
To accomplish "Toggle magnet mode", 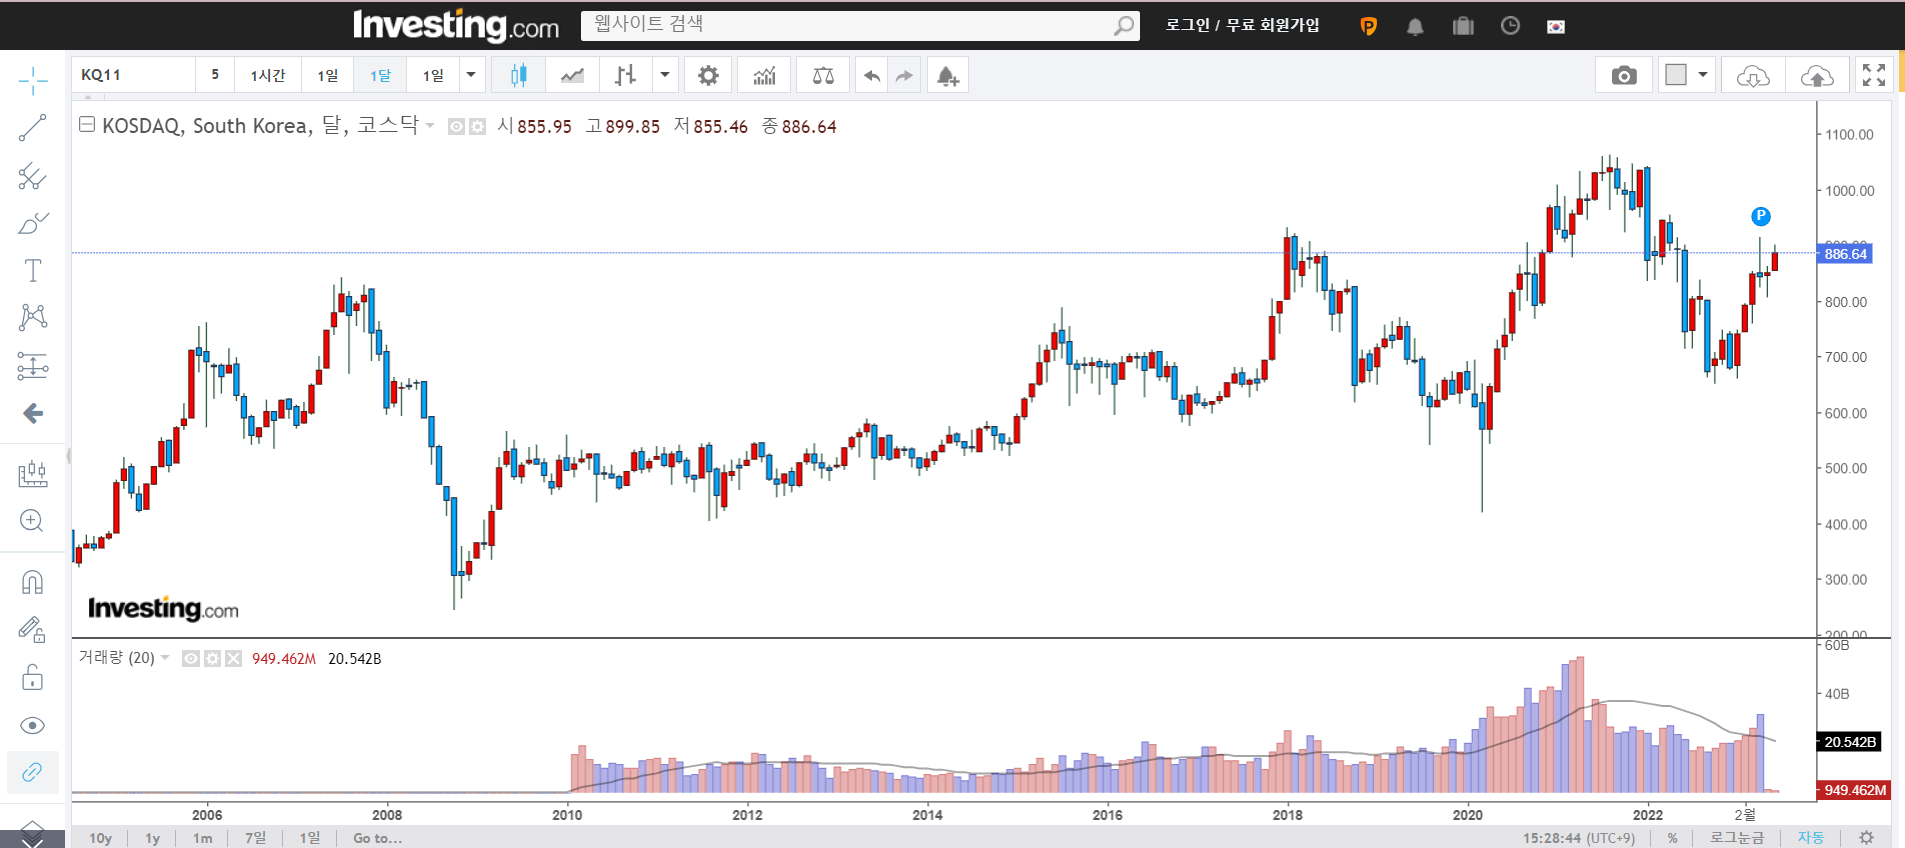I will [x=32, y=582].
